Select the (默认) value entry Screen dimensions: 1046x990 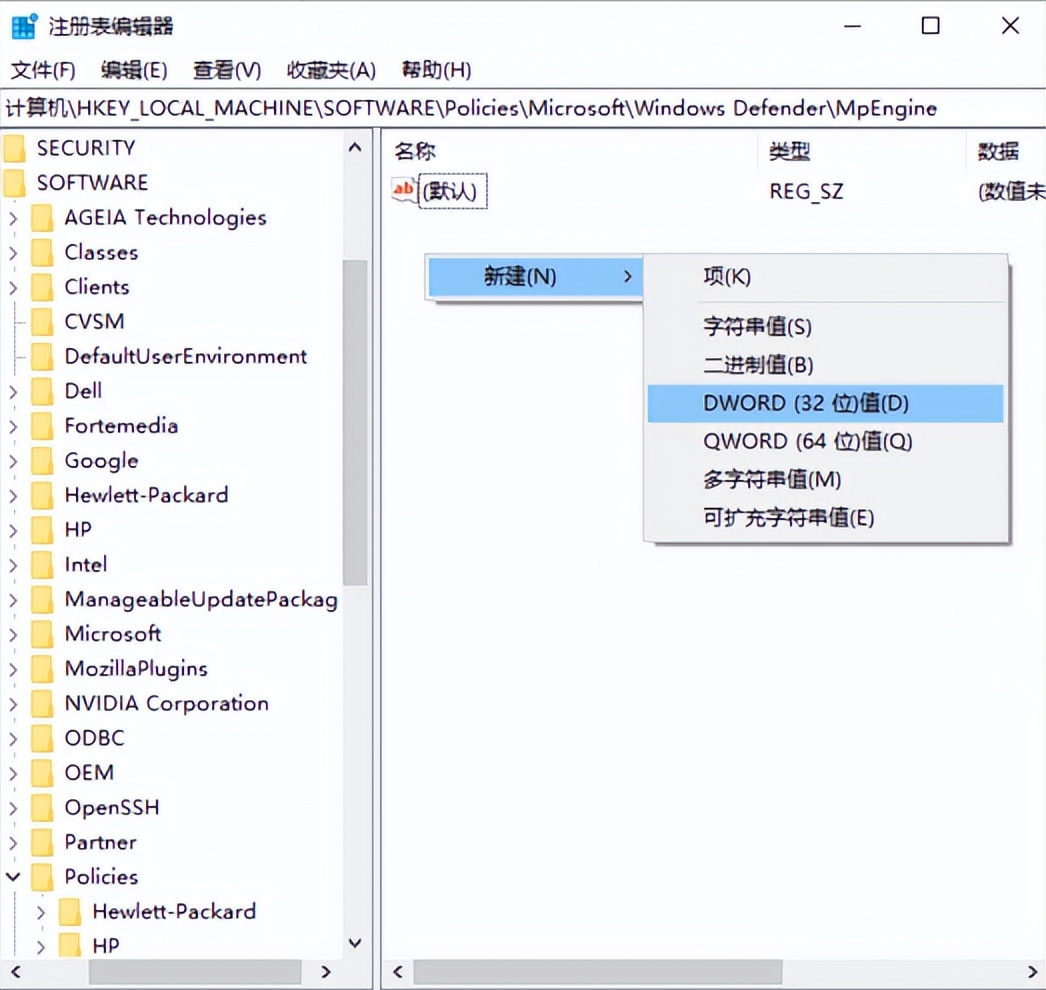[451, 191]
